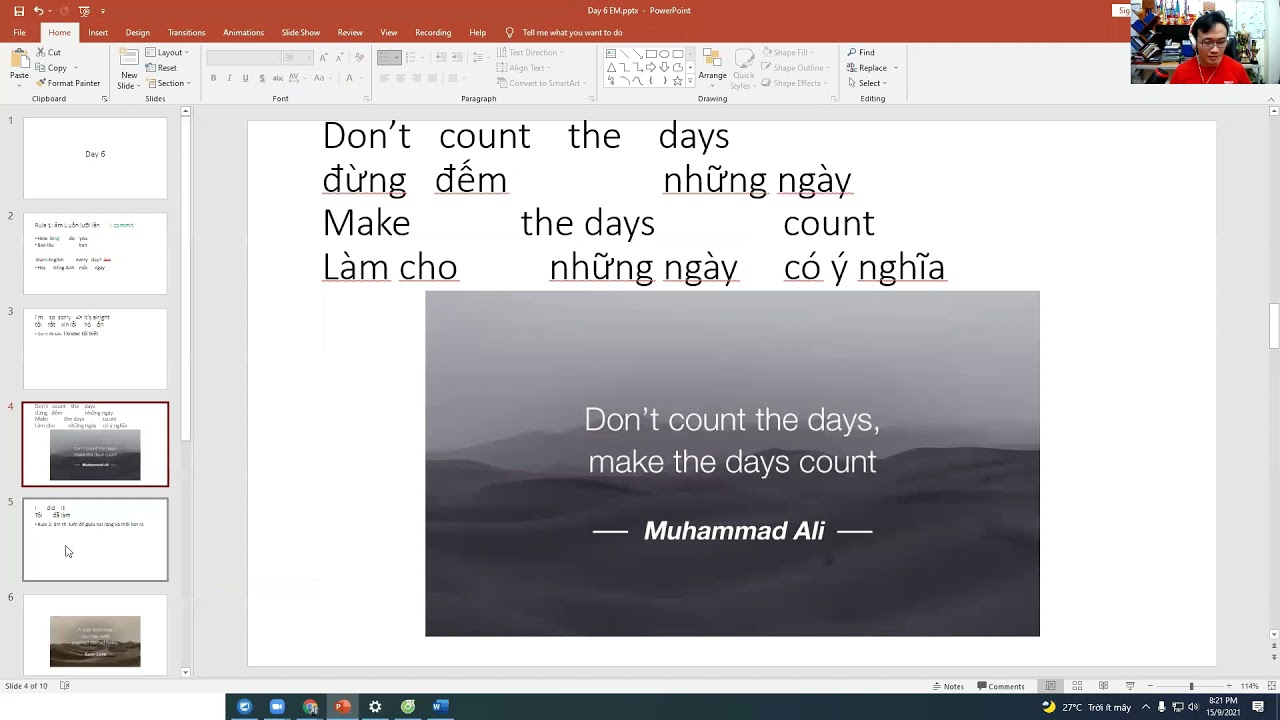
Task: Start slideshow from the quick access toolbar
Action: tap(84, 11)
